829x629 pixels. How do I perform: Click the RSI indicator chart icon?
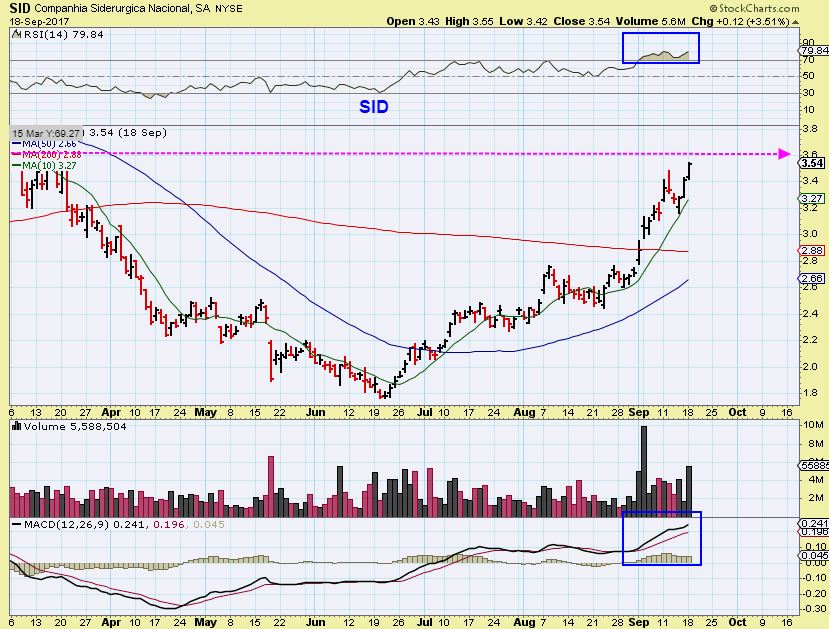tap(16, 34)
